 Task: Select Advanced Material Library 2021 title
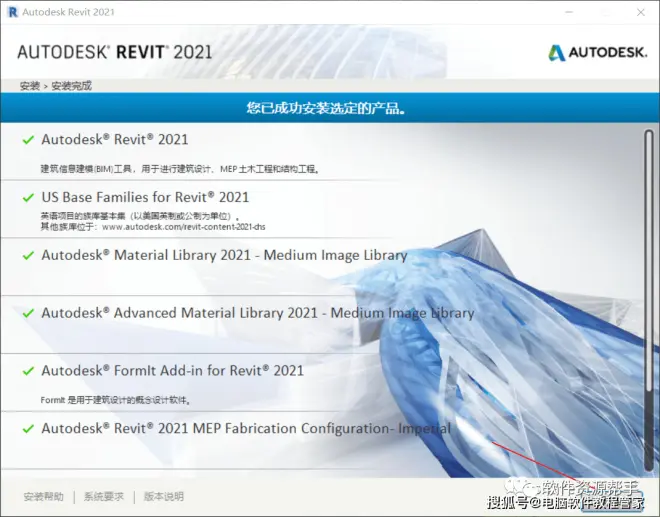click(x=258, y=313)
